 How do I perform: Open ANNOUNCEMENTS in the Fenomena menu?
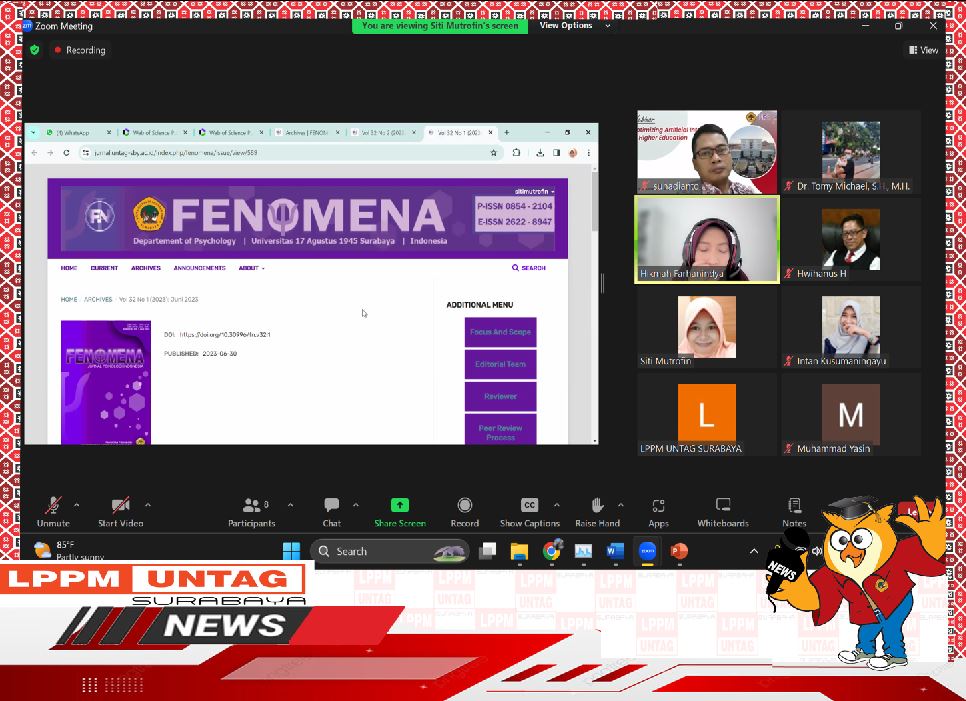200,268
